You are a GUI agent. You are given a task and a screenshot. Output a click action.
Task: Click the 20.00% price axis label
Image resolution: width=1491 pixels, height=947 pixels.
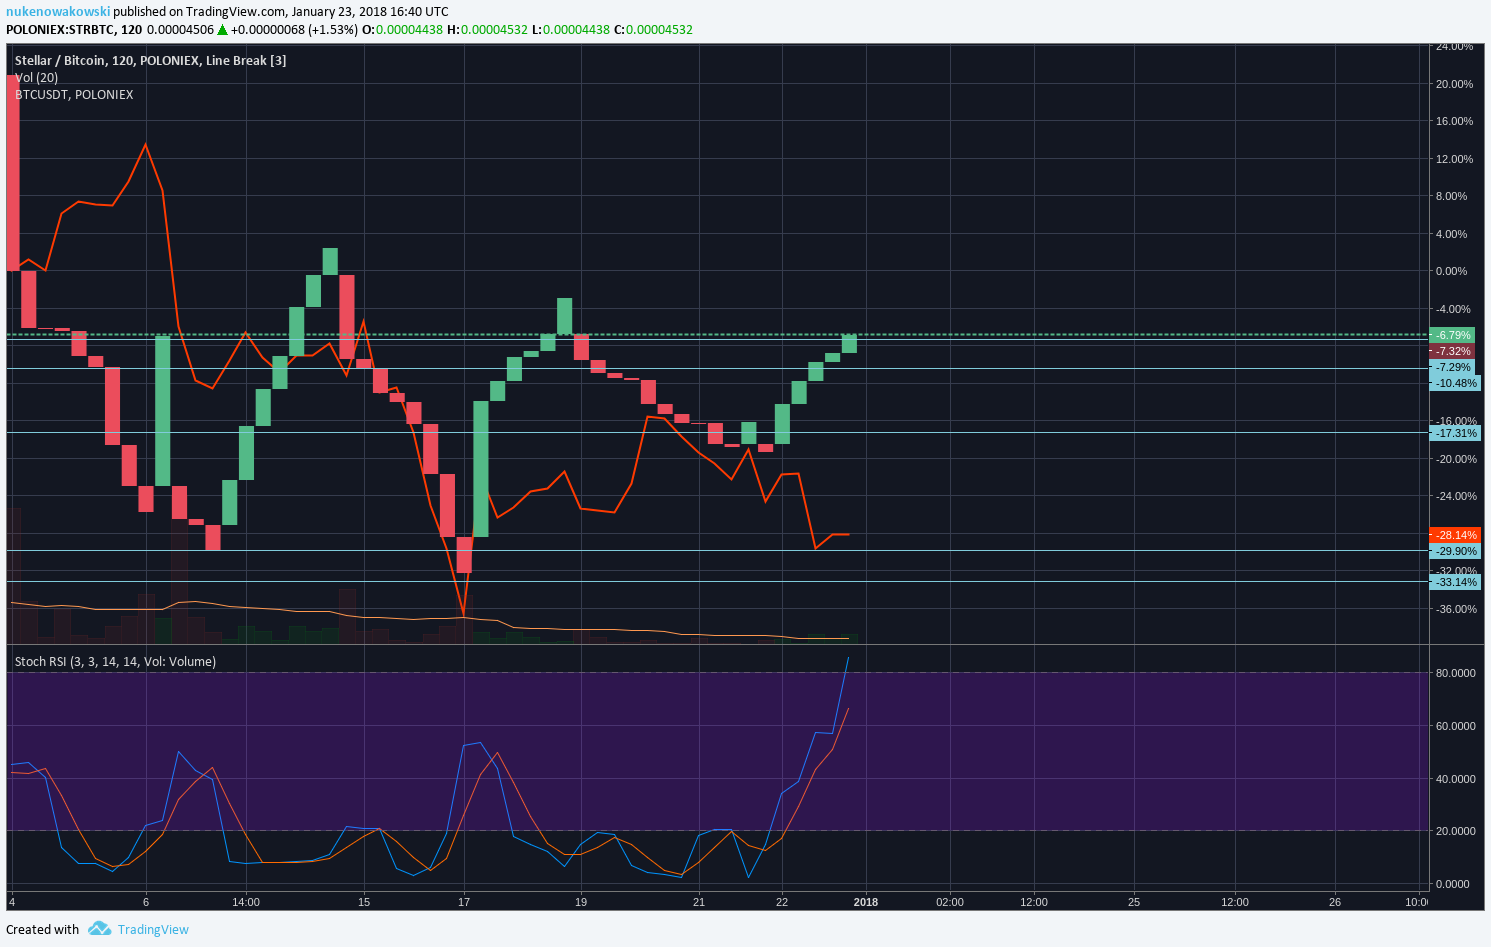[x=1454, y=84]
